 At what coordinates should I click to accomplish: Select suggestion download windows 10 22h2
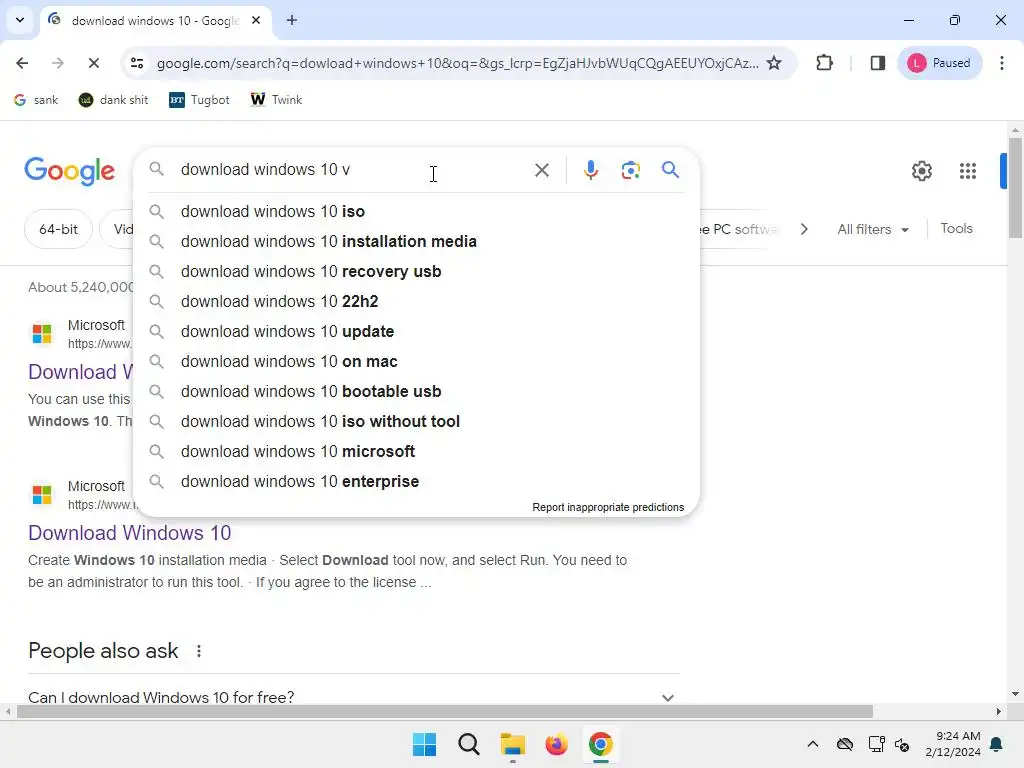(x=416, y=302)
